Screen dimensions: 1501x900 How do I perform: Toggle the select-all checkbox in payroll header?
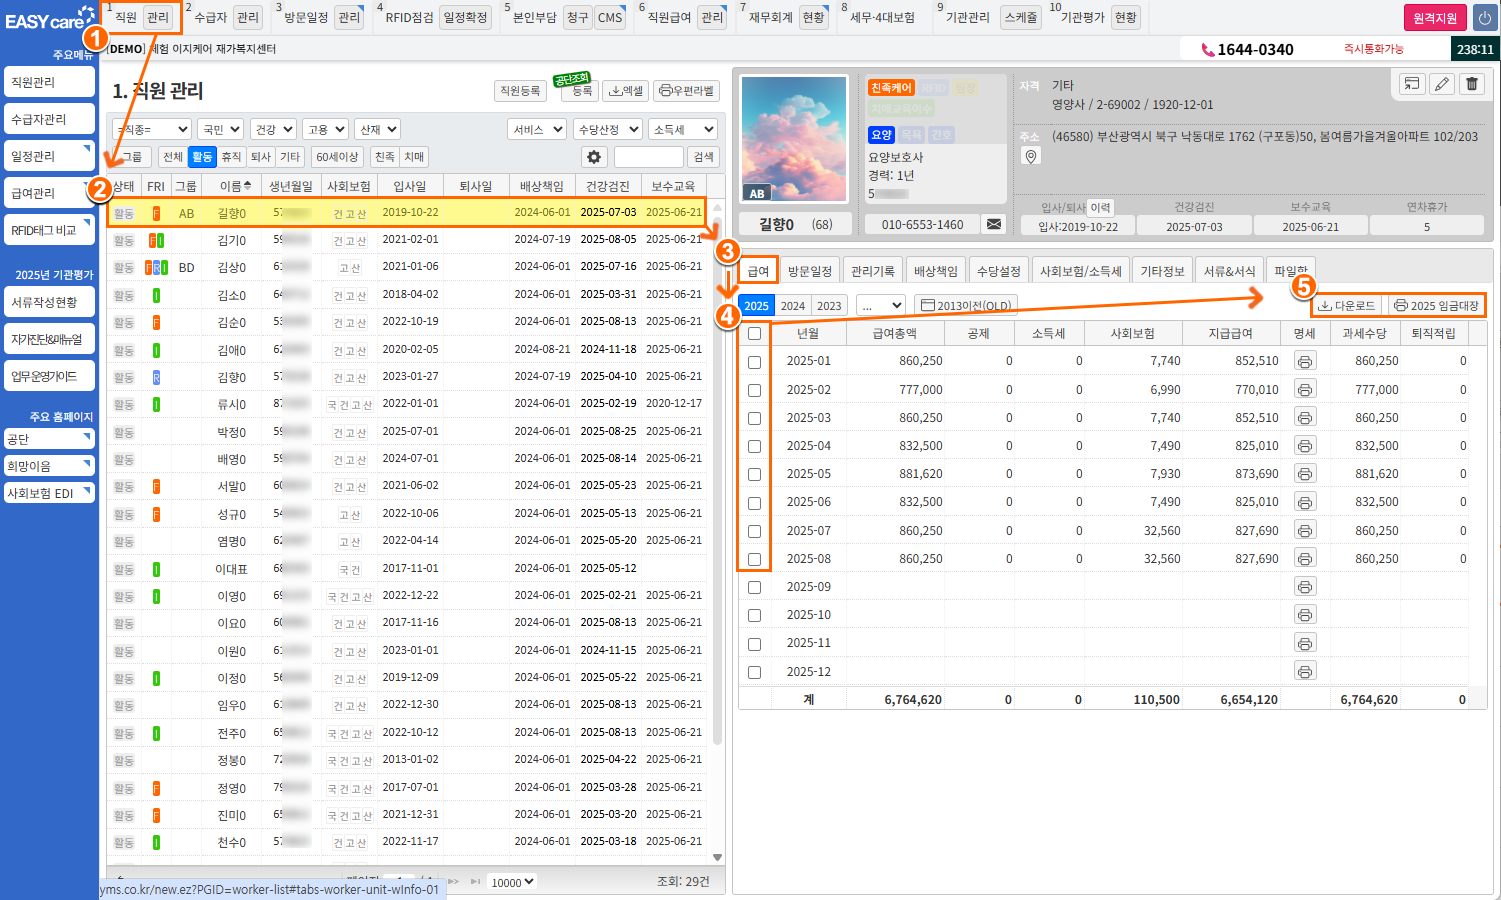[x=754, y=334]
